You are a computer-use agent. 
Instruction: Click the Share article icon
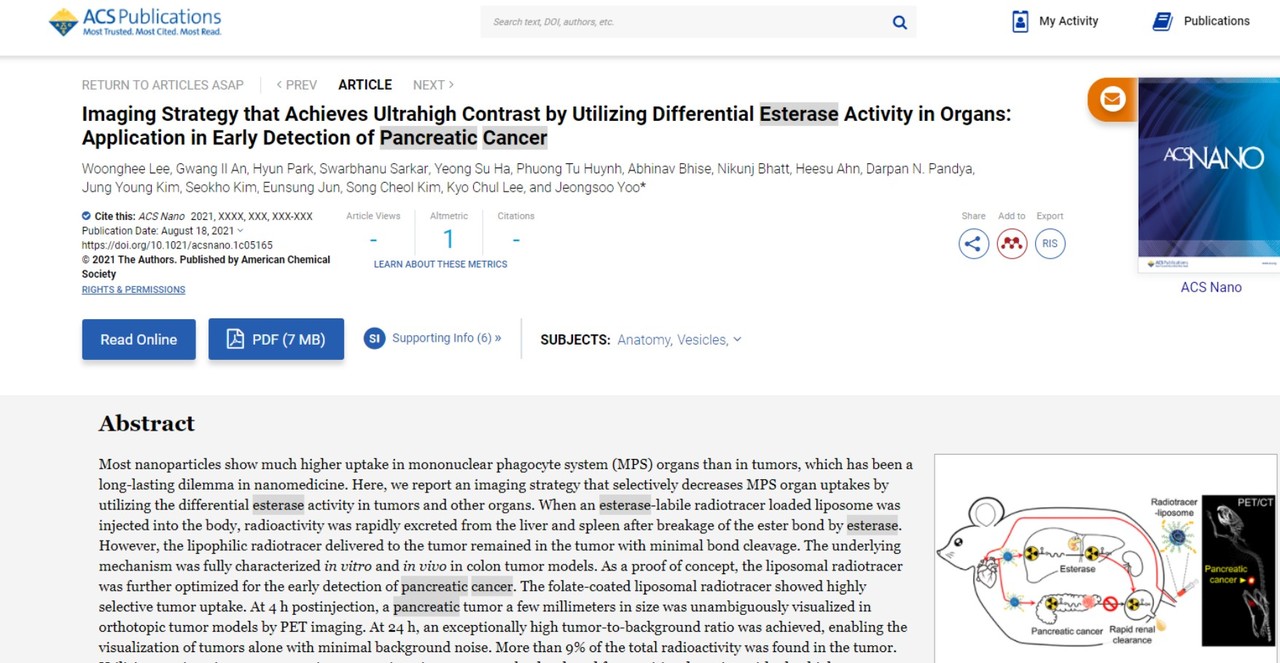tap(973, 243)
